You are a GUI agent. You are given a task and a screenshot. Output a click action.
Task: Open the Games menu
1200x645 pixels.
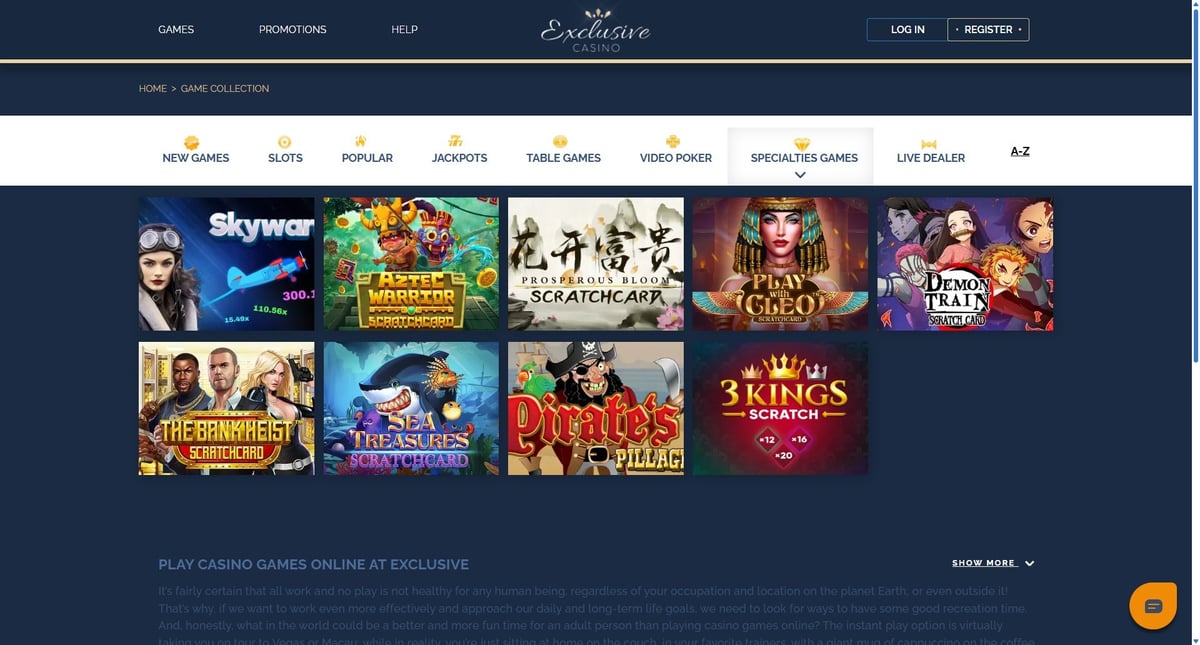coord(176,30)
